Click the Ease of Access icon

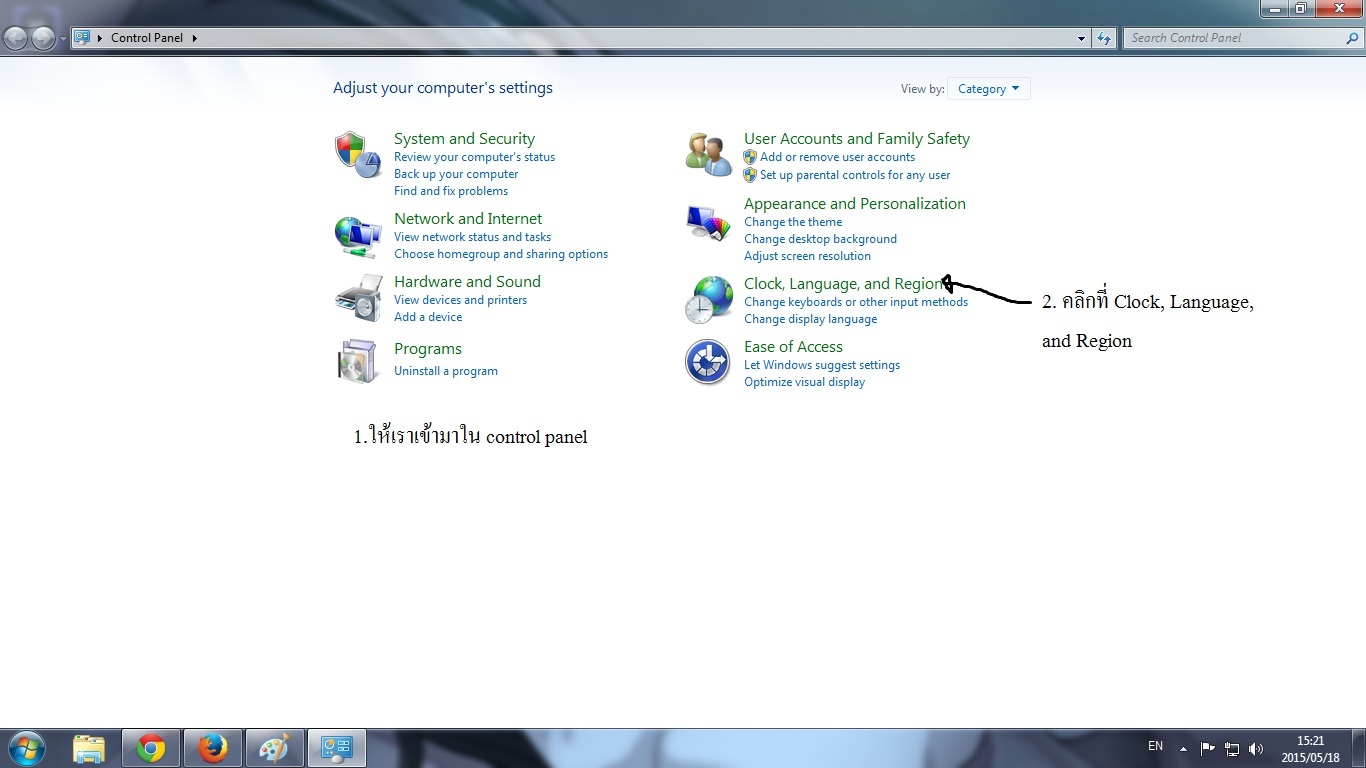tap(708, 362)
